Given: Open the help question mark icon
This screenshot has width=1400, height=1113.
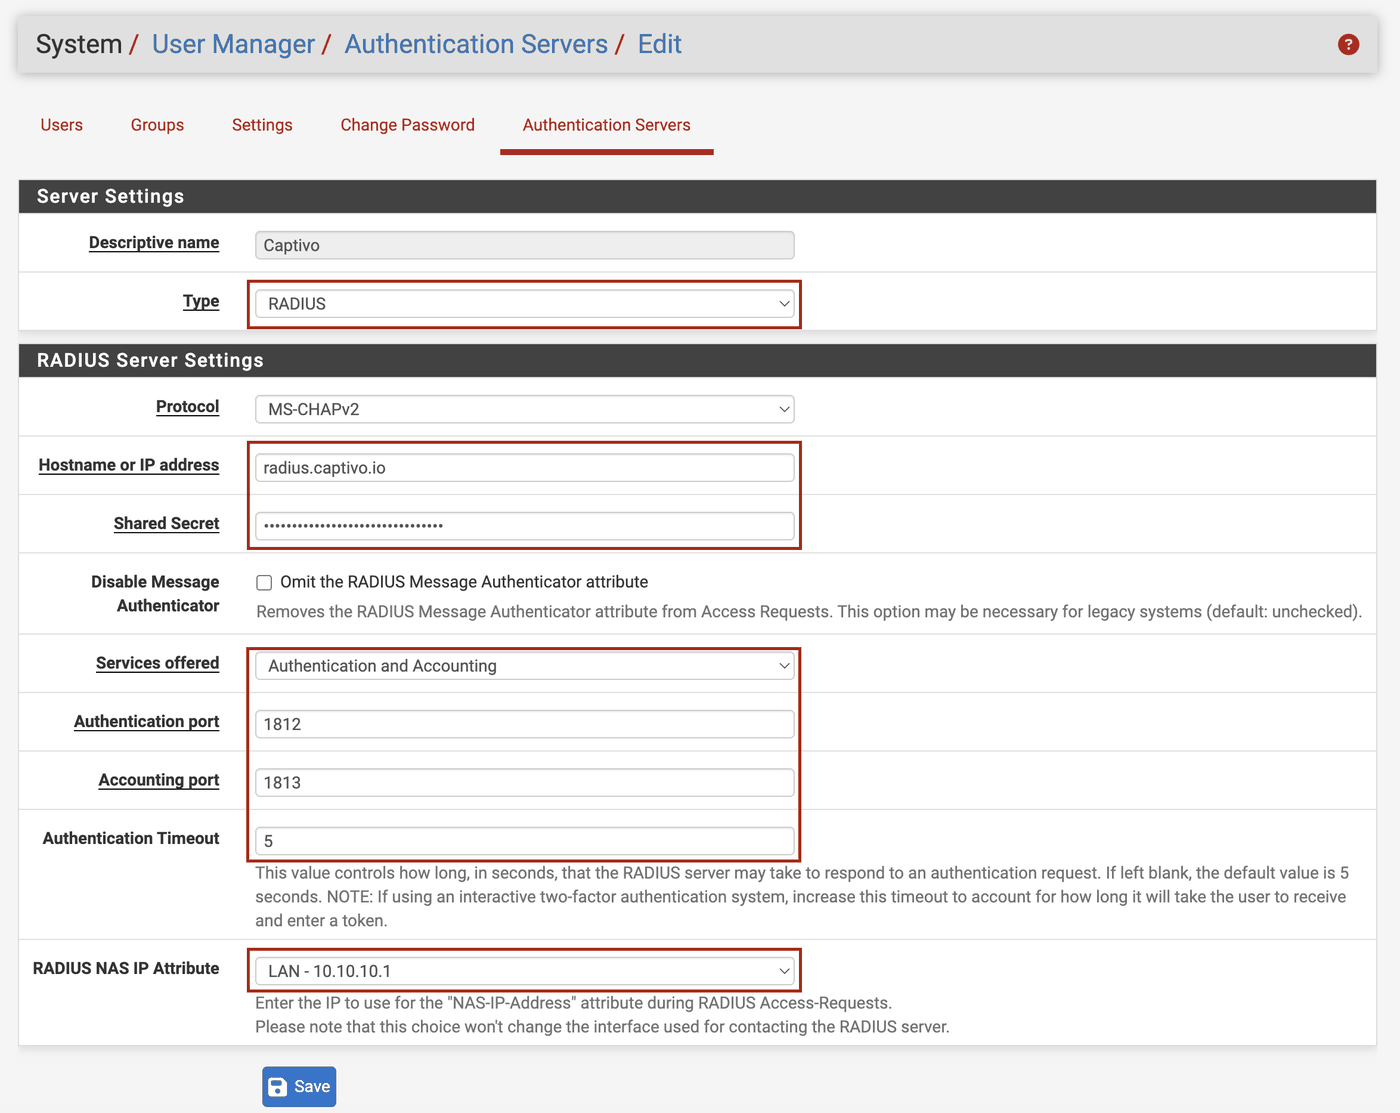Looking at the screenshot, I should (1348, 44).
